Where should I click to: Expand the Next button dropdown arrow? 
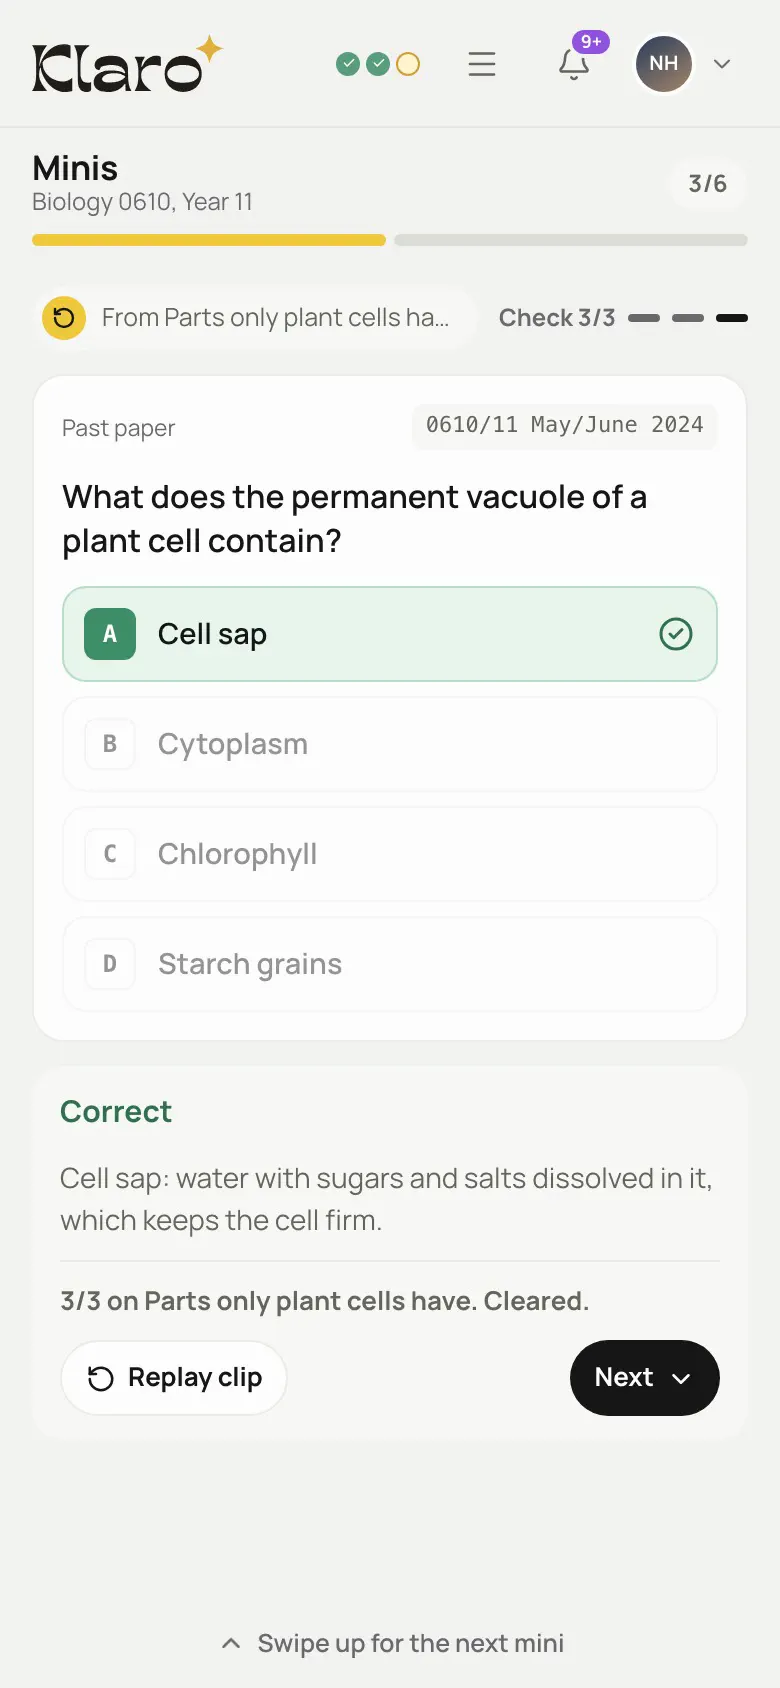[x=681, y=1378]
